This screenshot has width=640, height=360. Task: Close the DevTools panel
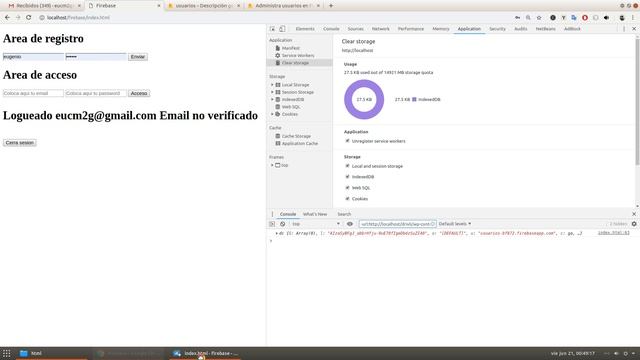point(634,29)
